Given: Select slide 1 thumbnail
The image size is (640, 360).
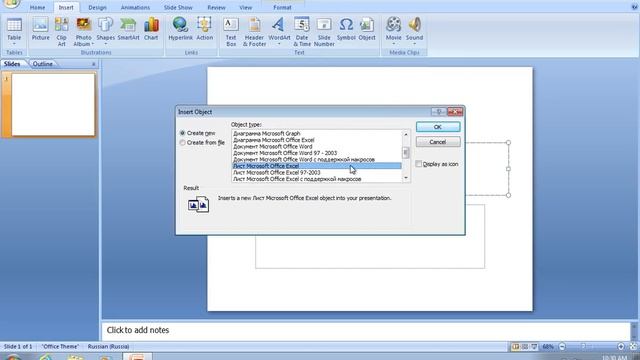Looking at the screenshot, I should coord(53,104).
